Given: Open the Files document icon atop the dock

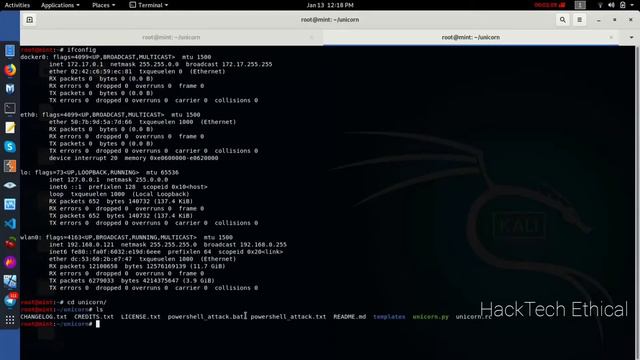Looking at the screenshot, I should click(x=10, y=51).
